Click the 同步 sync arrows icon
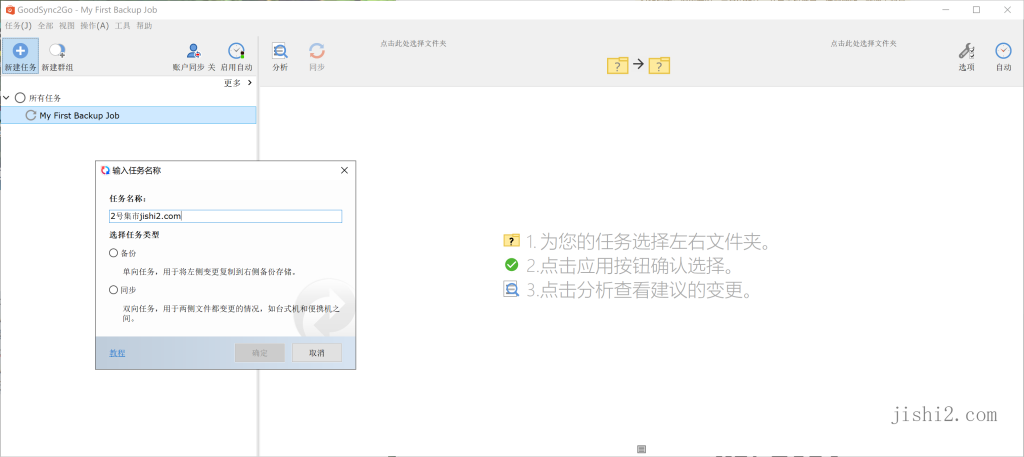Screen dimensions: 1024x457 click(317, 51)
